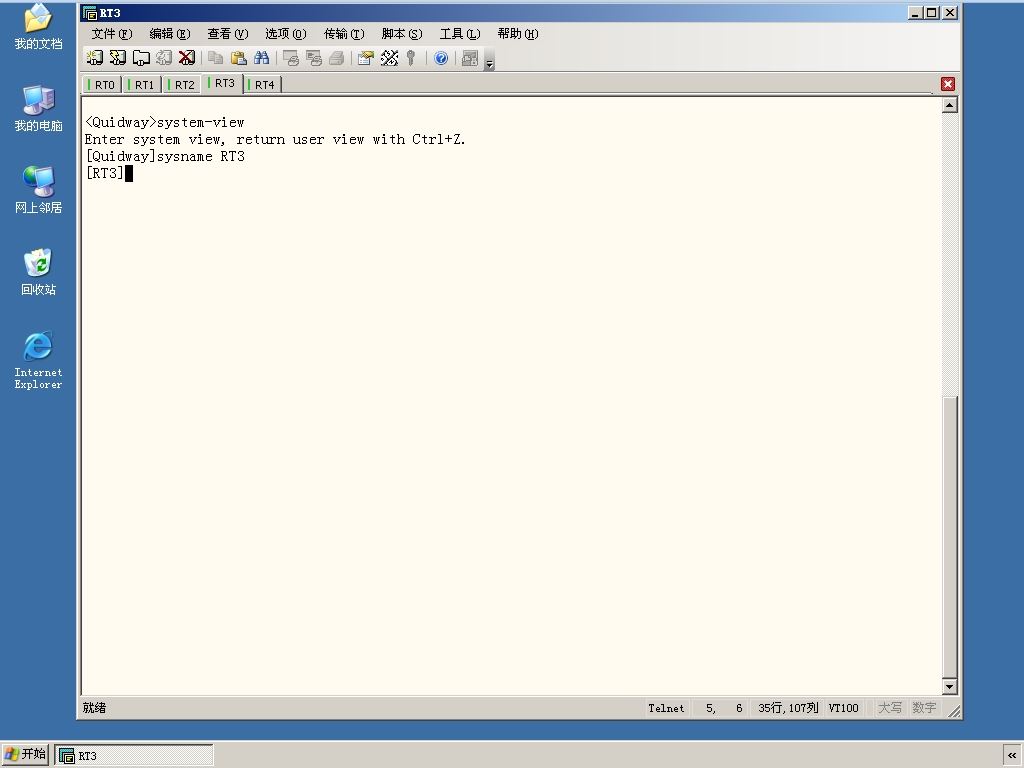
Task: Click the VT100 status bar entry
Action: click(x=843, y=708)
